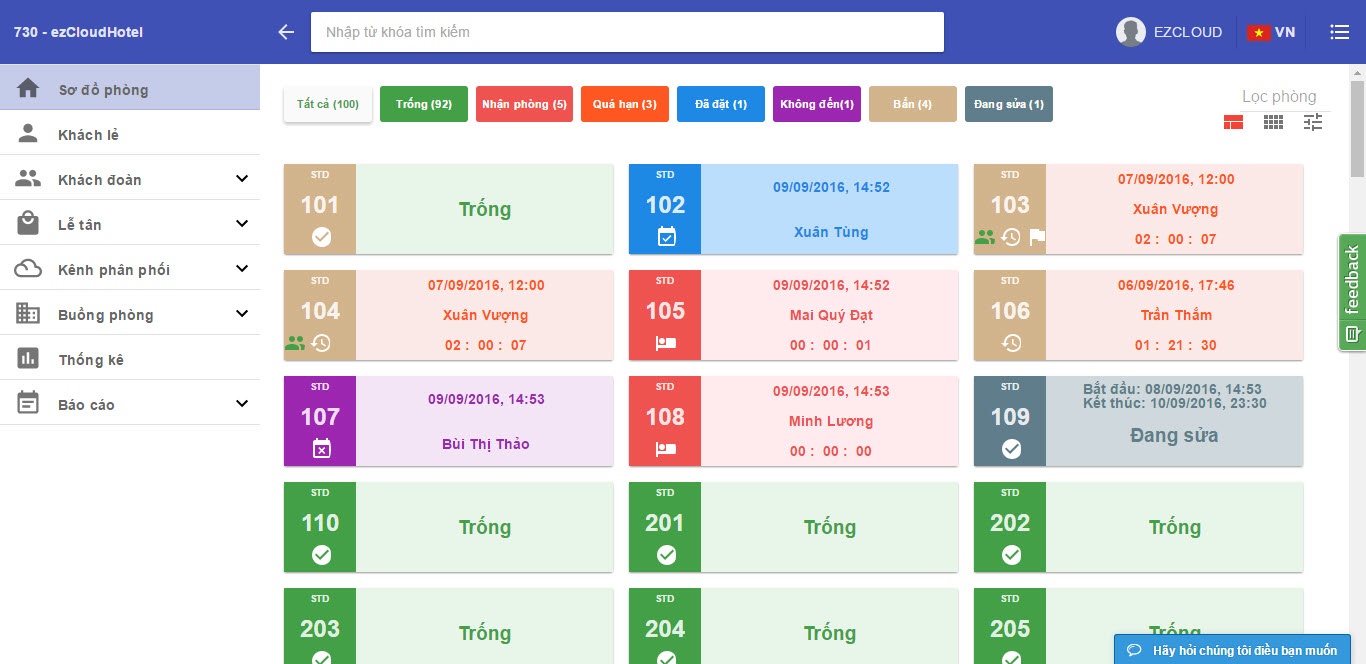Open the VN language selector
This screenshot has width=1366, height=664.
pyautogui.click(x=1271, y=32)
